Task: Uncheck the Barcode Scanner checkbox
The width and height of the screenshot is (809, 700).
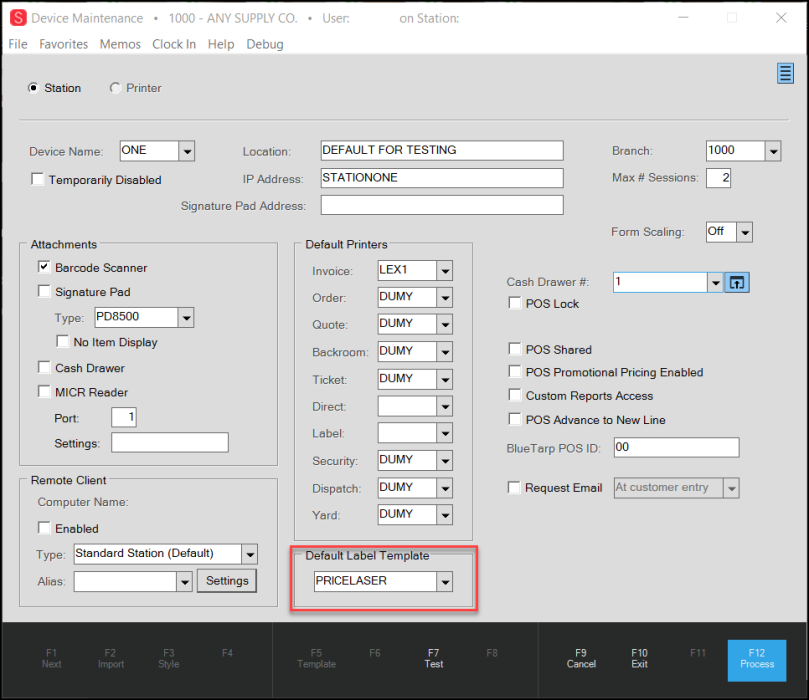Action: (44, 268)
